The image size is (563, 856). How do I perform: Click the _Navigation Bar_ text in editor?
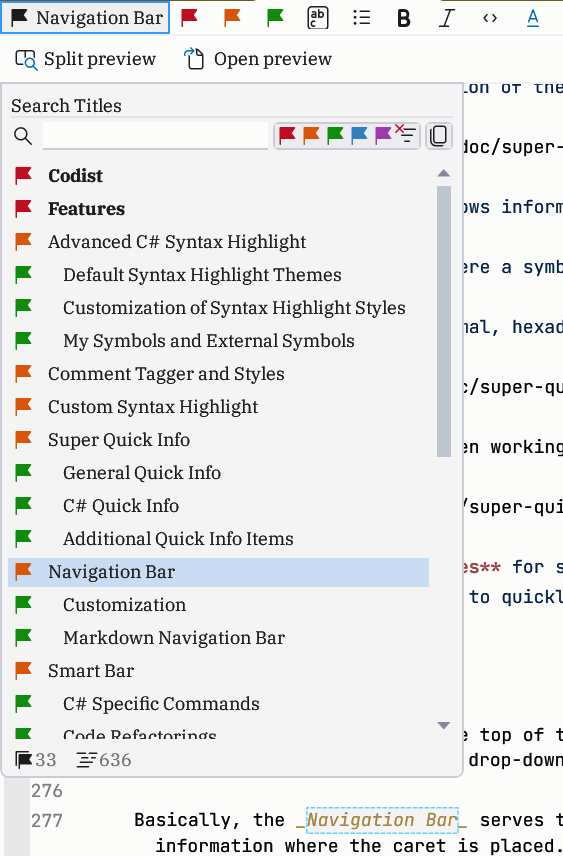point(382,820)
